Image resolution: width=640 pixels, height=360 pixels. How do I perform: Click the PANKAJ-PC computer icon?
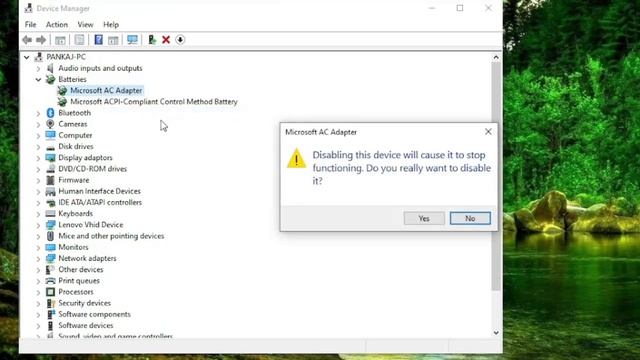tap(39, 57)
